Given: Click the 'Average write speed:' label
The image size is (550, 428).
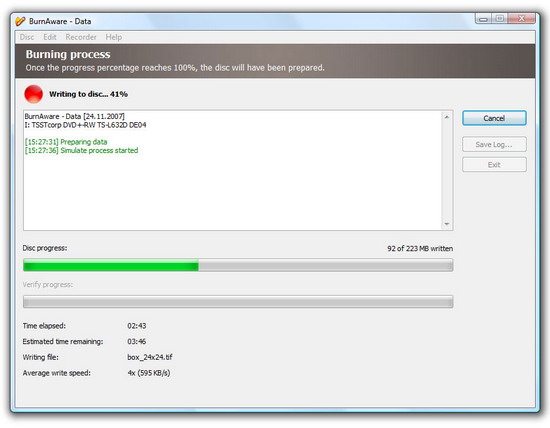Looking at the screenshot, I should pos(56,373).
